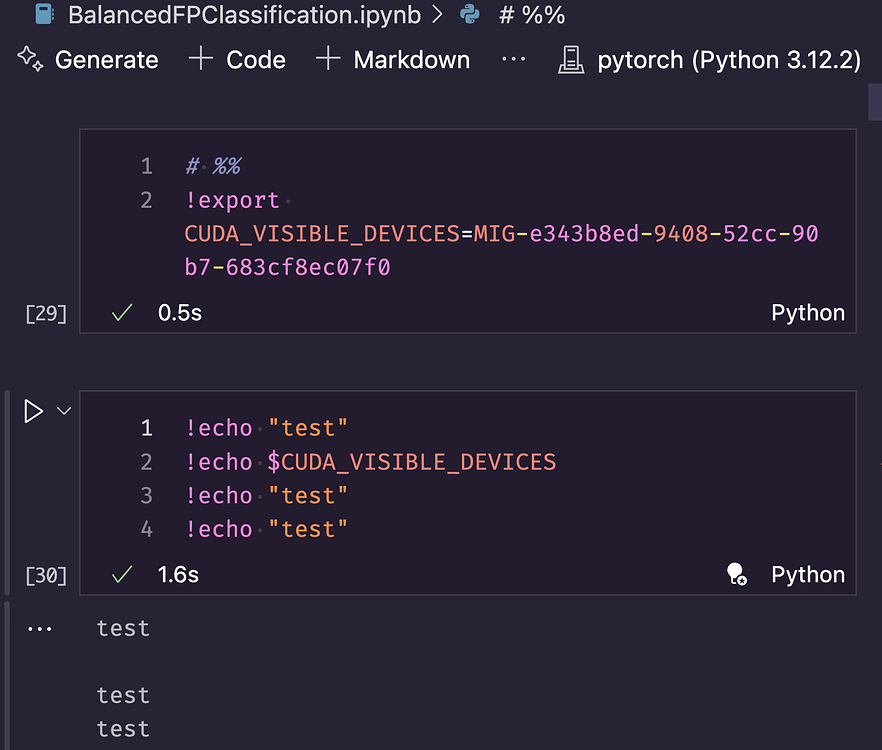Expand output options with ellipsis below cell 30
882x750 pixels.
[39, 628]
